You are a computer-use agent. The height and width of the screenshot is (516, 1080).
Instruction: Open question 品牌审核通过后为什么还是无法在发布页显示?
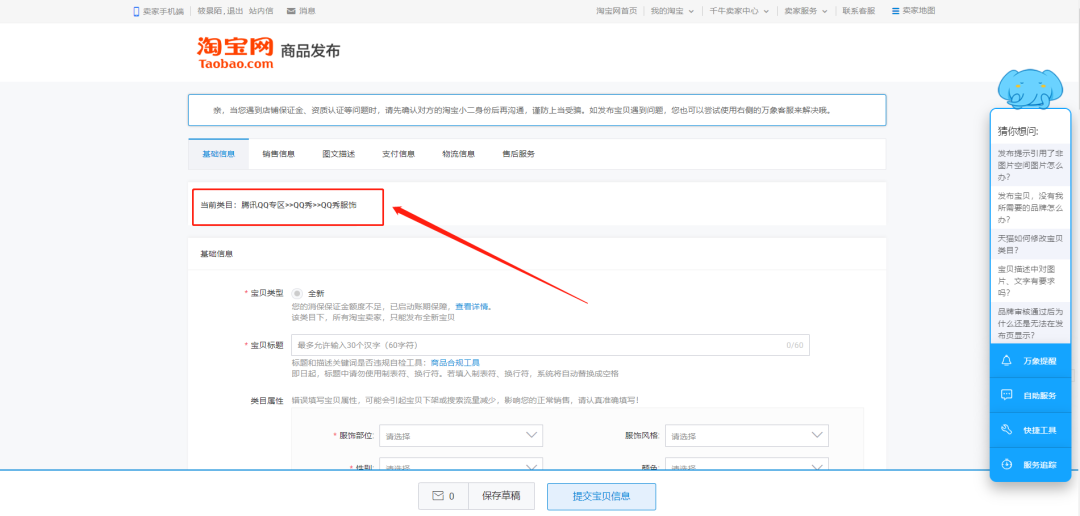[x=1030, y=323]
